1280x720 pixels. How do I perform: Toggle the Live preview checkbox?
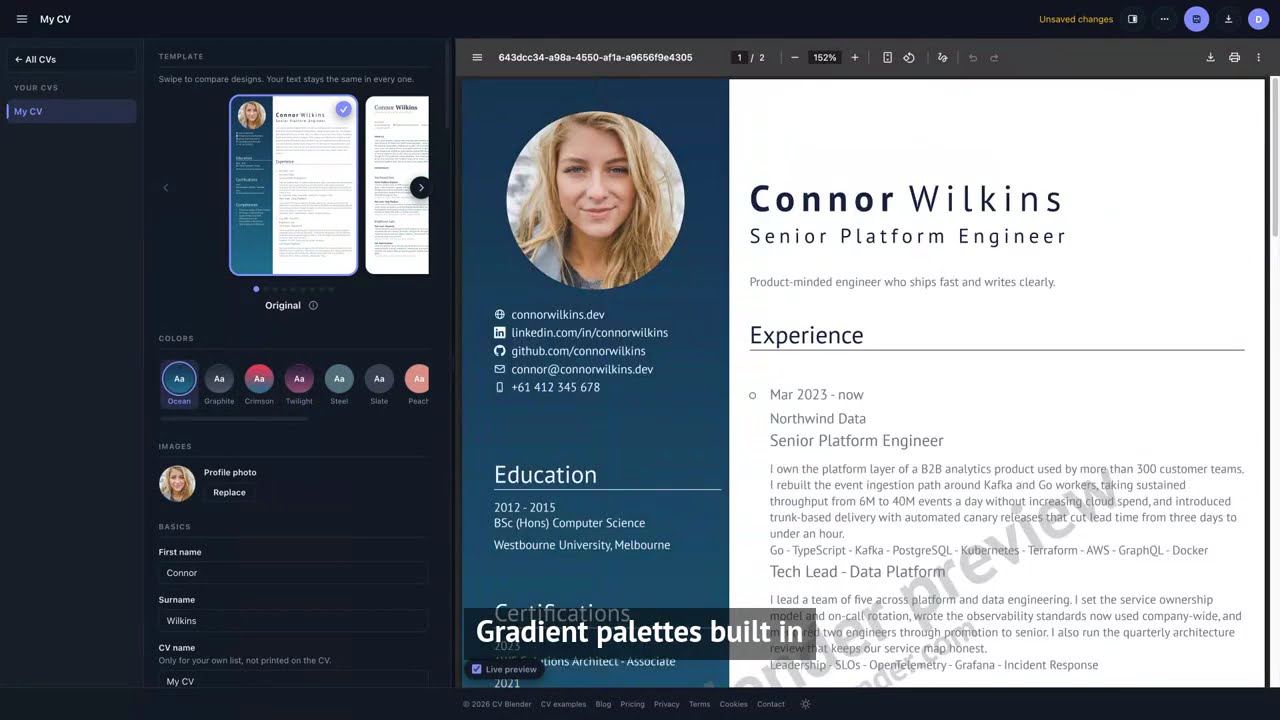click(x=477, y=669)
